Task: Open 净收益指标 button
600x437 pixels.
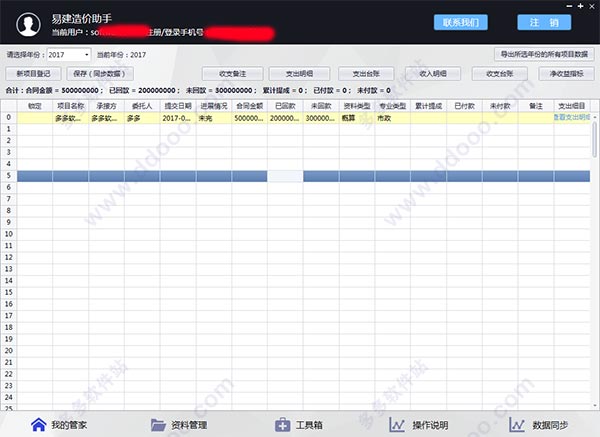Action: coord(567,73)
